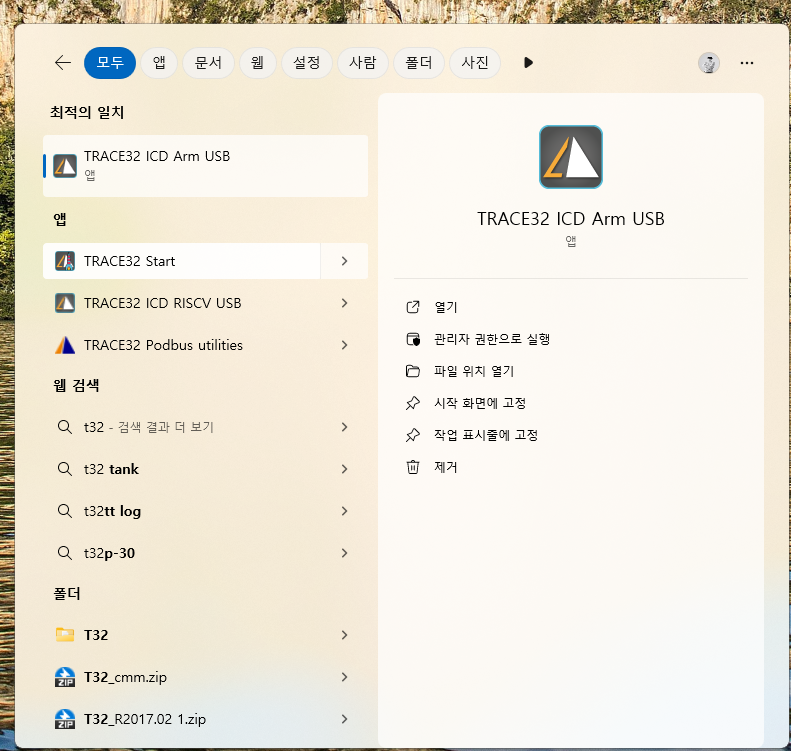Expand TRACE32 ICD RISCV USB chevron
Image resolution: width=791 pixels, height=751 pixels.
coord(344,303)
